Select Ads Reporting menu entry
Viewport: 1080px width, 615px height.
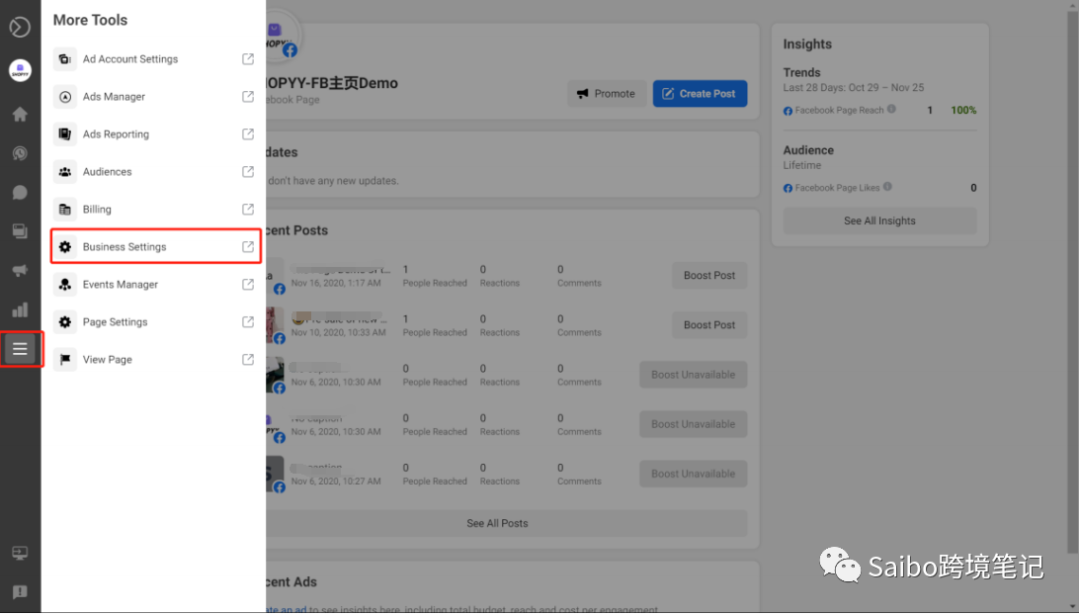pyautogui.click(x=155, y=134)
